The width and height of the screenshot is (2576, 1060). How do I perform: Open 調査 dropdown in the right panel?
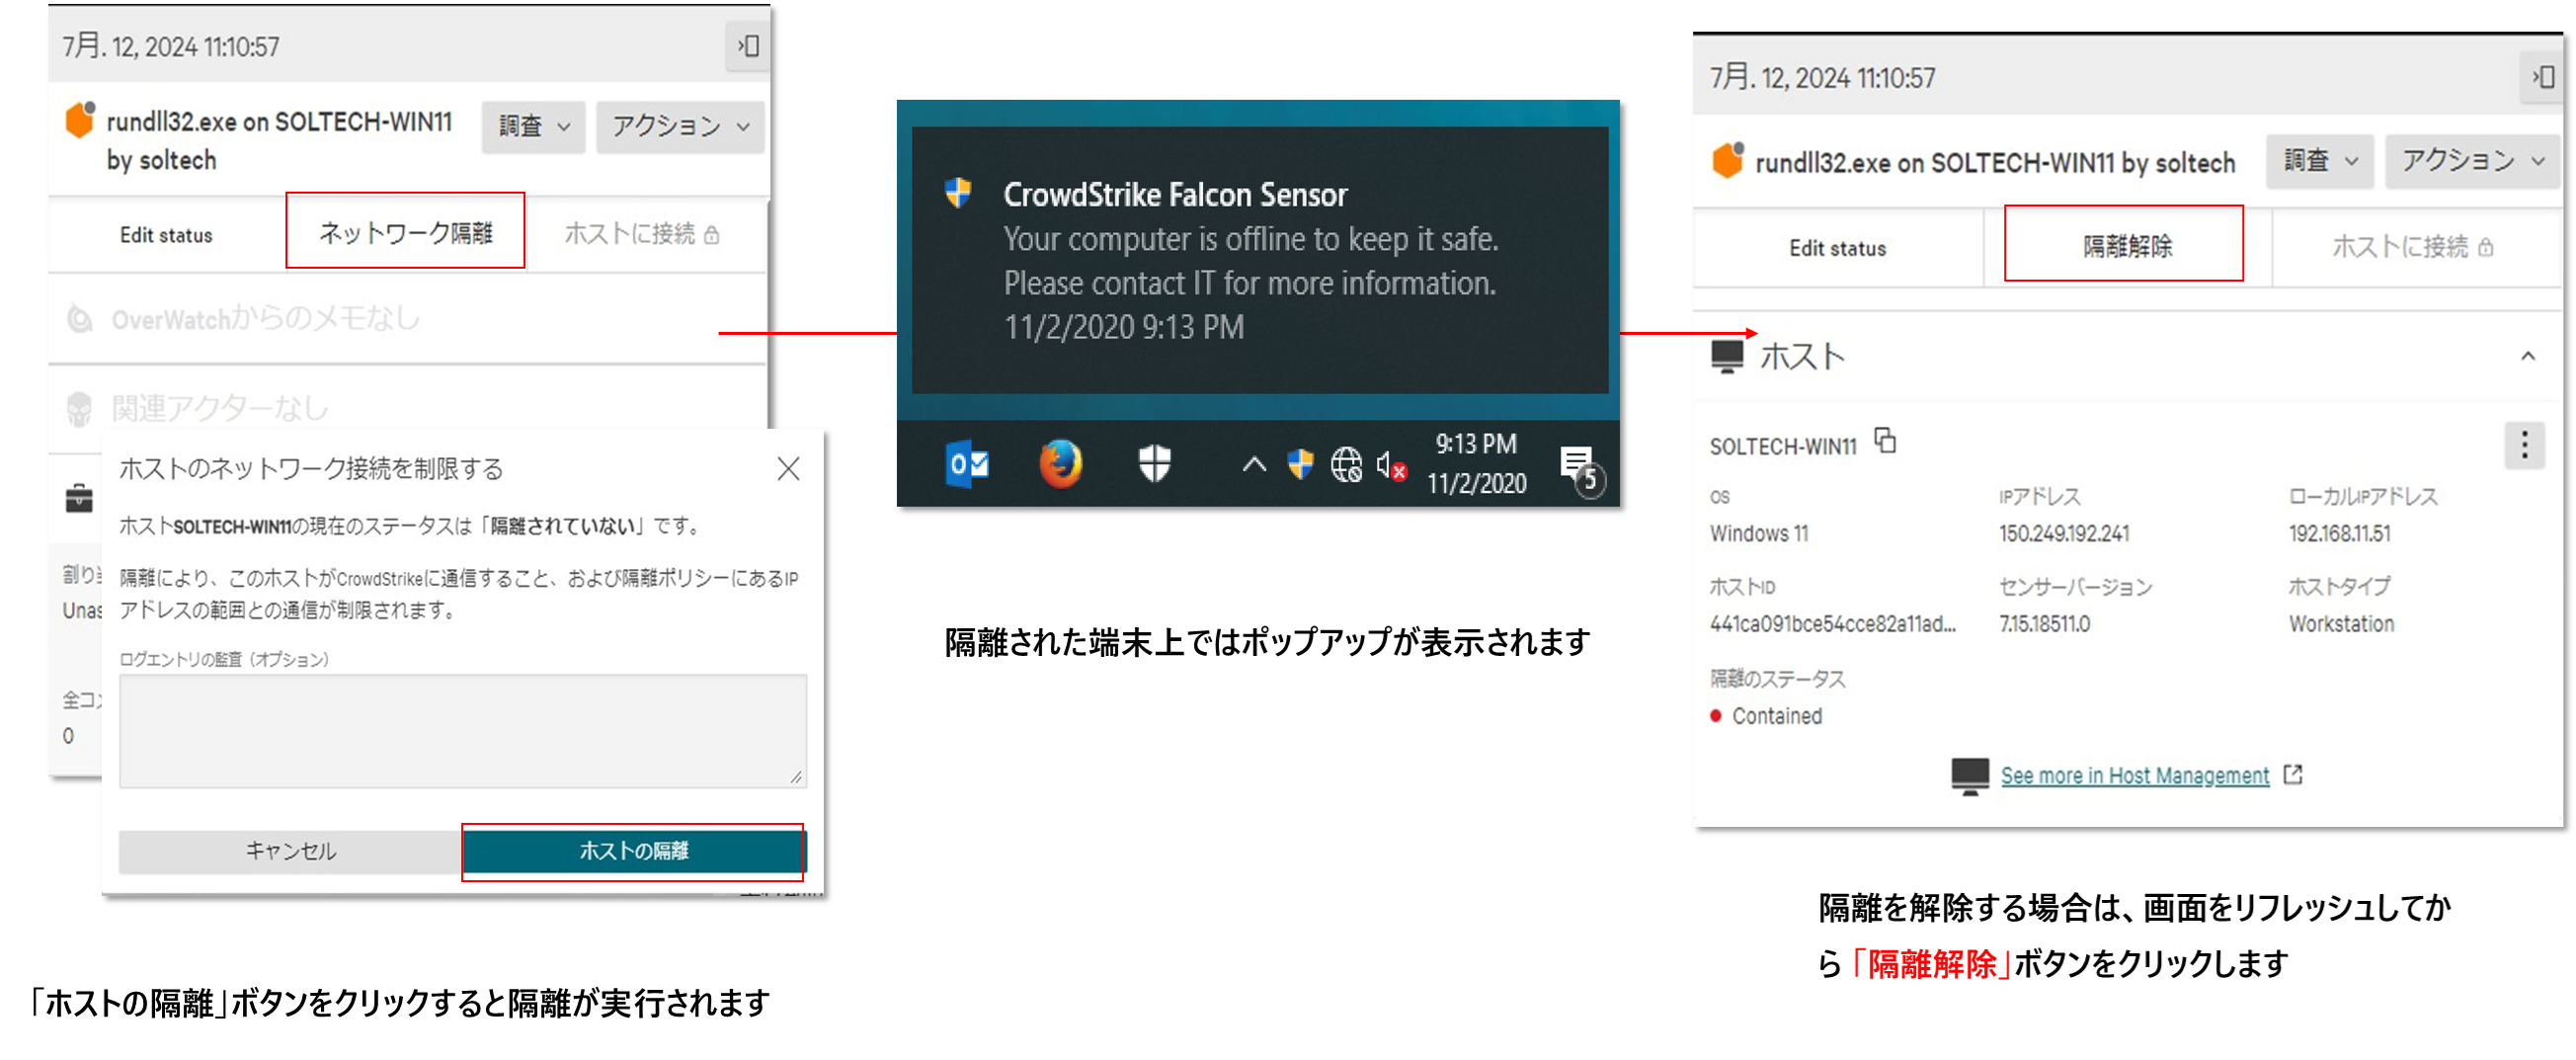(2320, 161)
